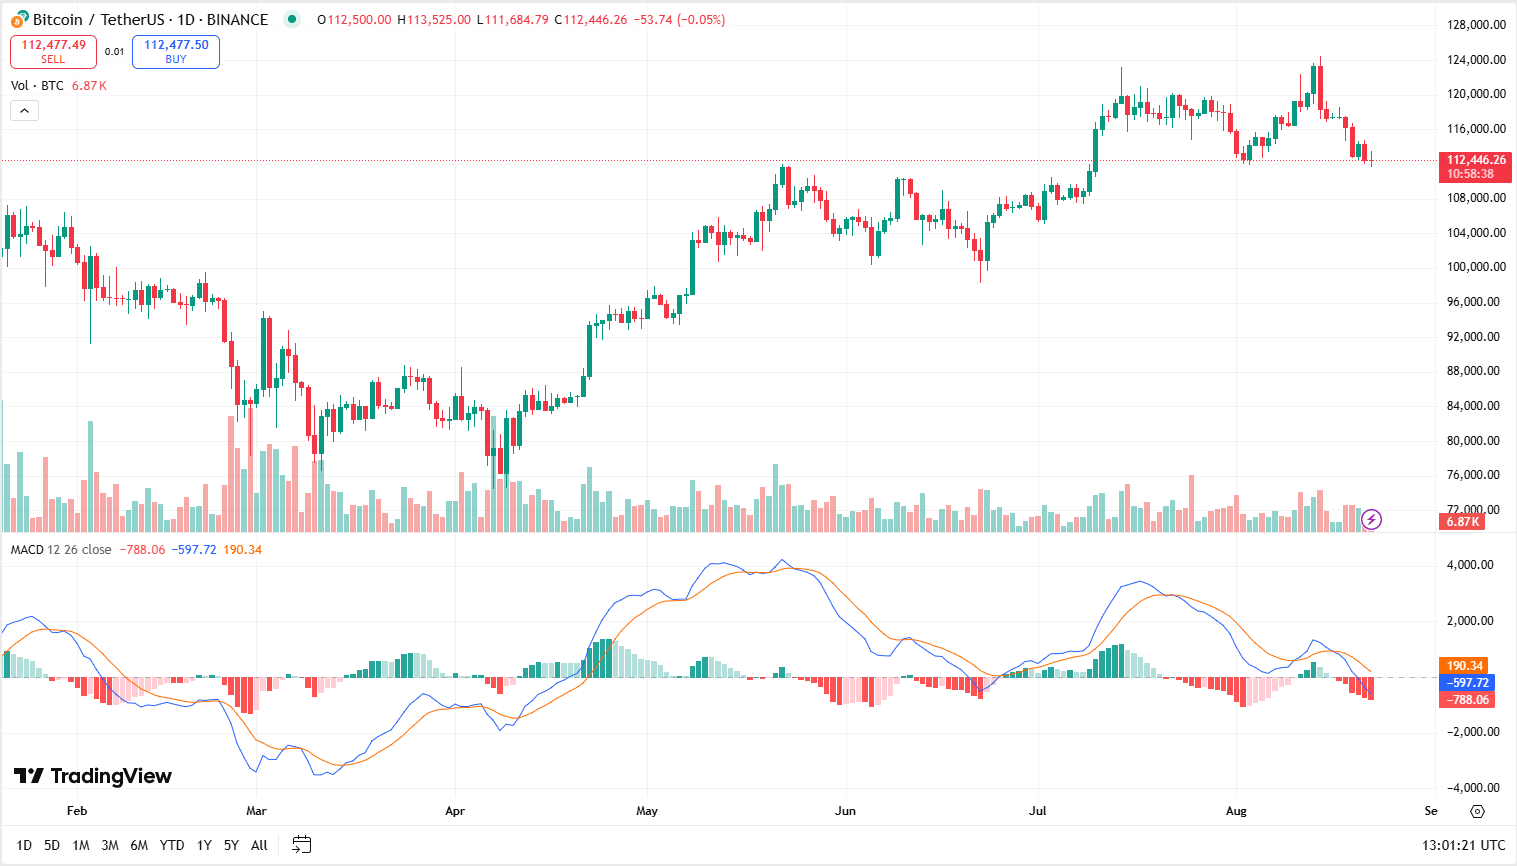This screenshot has height=866, width=1517.
Task: Click the MACD signal value tag 190.34
Action: [1464, 665]
